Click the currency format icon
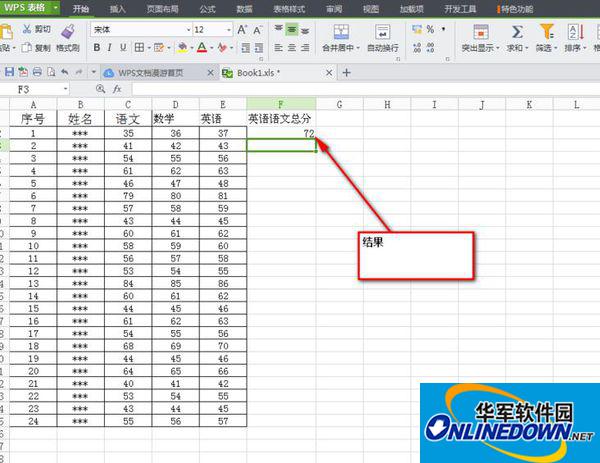Screen dimensions: 600x463 [x=417, y=29]
